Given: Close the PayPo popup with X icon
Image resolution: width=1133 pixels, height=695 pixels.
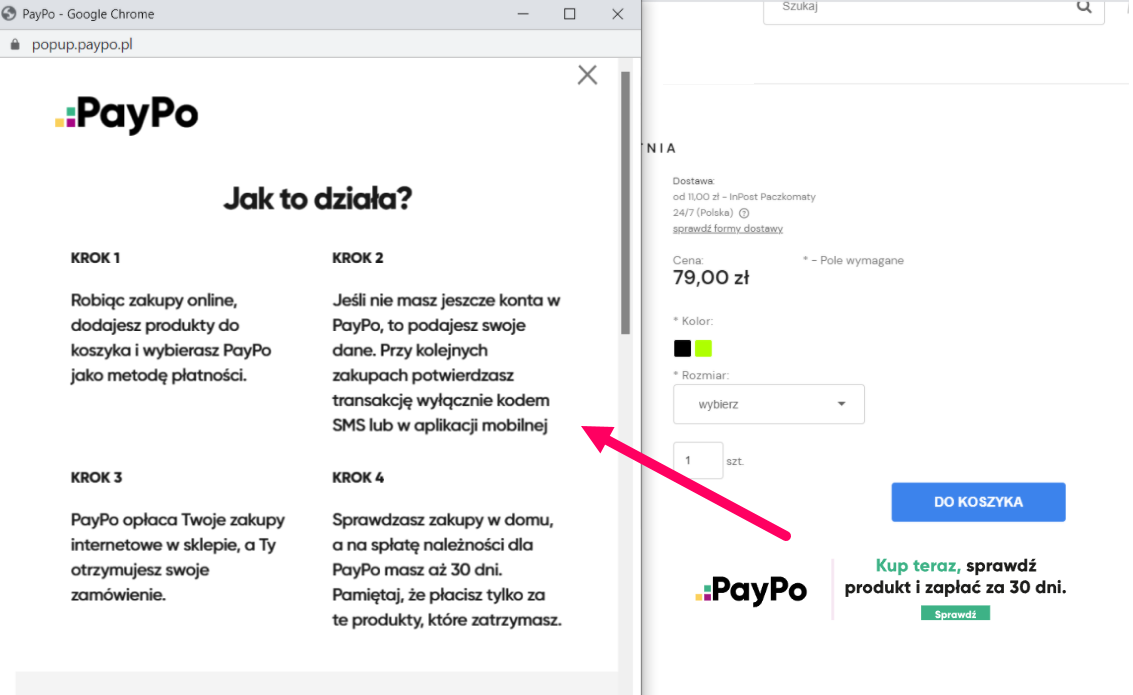Looking at the screenshot, I should point(587,75).
